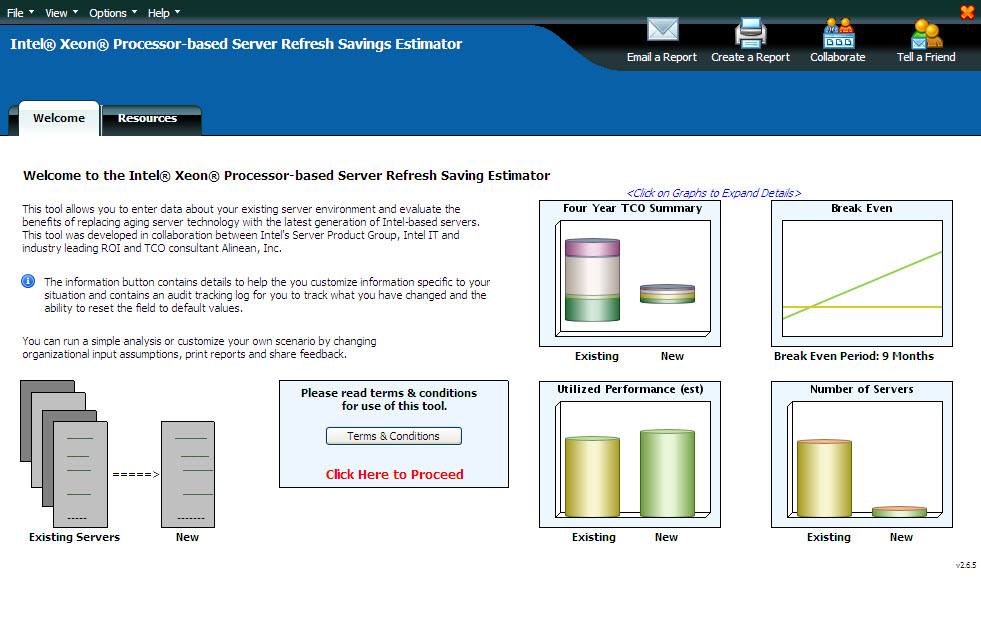Viewport: 981px width, 624px height.
Task: Click the Email a Report label
Action: point(662,57)
